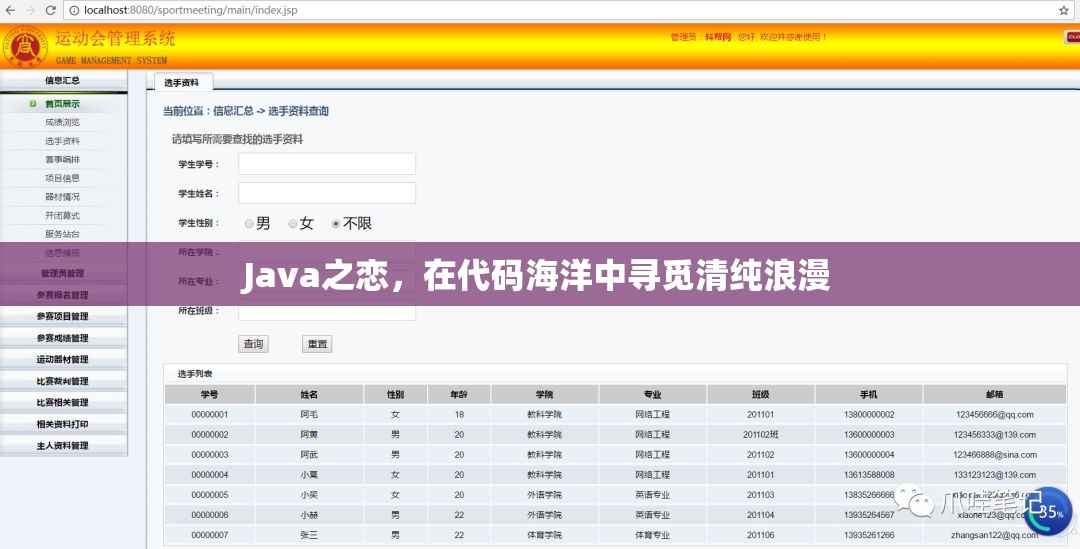Click the 专业 column header
1080x549 pixels.
pyautogui.click(x=652, y=395)
